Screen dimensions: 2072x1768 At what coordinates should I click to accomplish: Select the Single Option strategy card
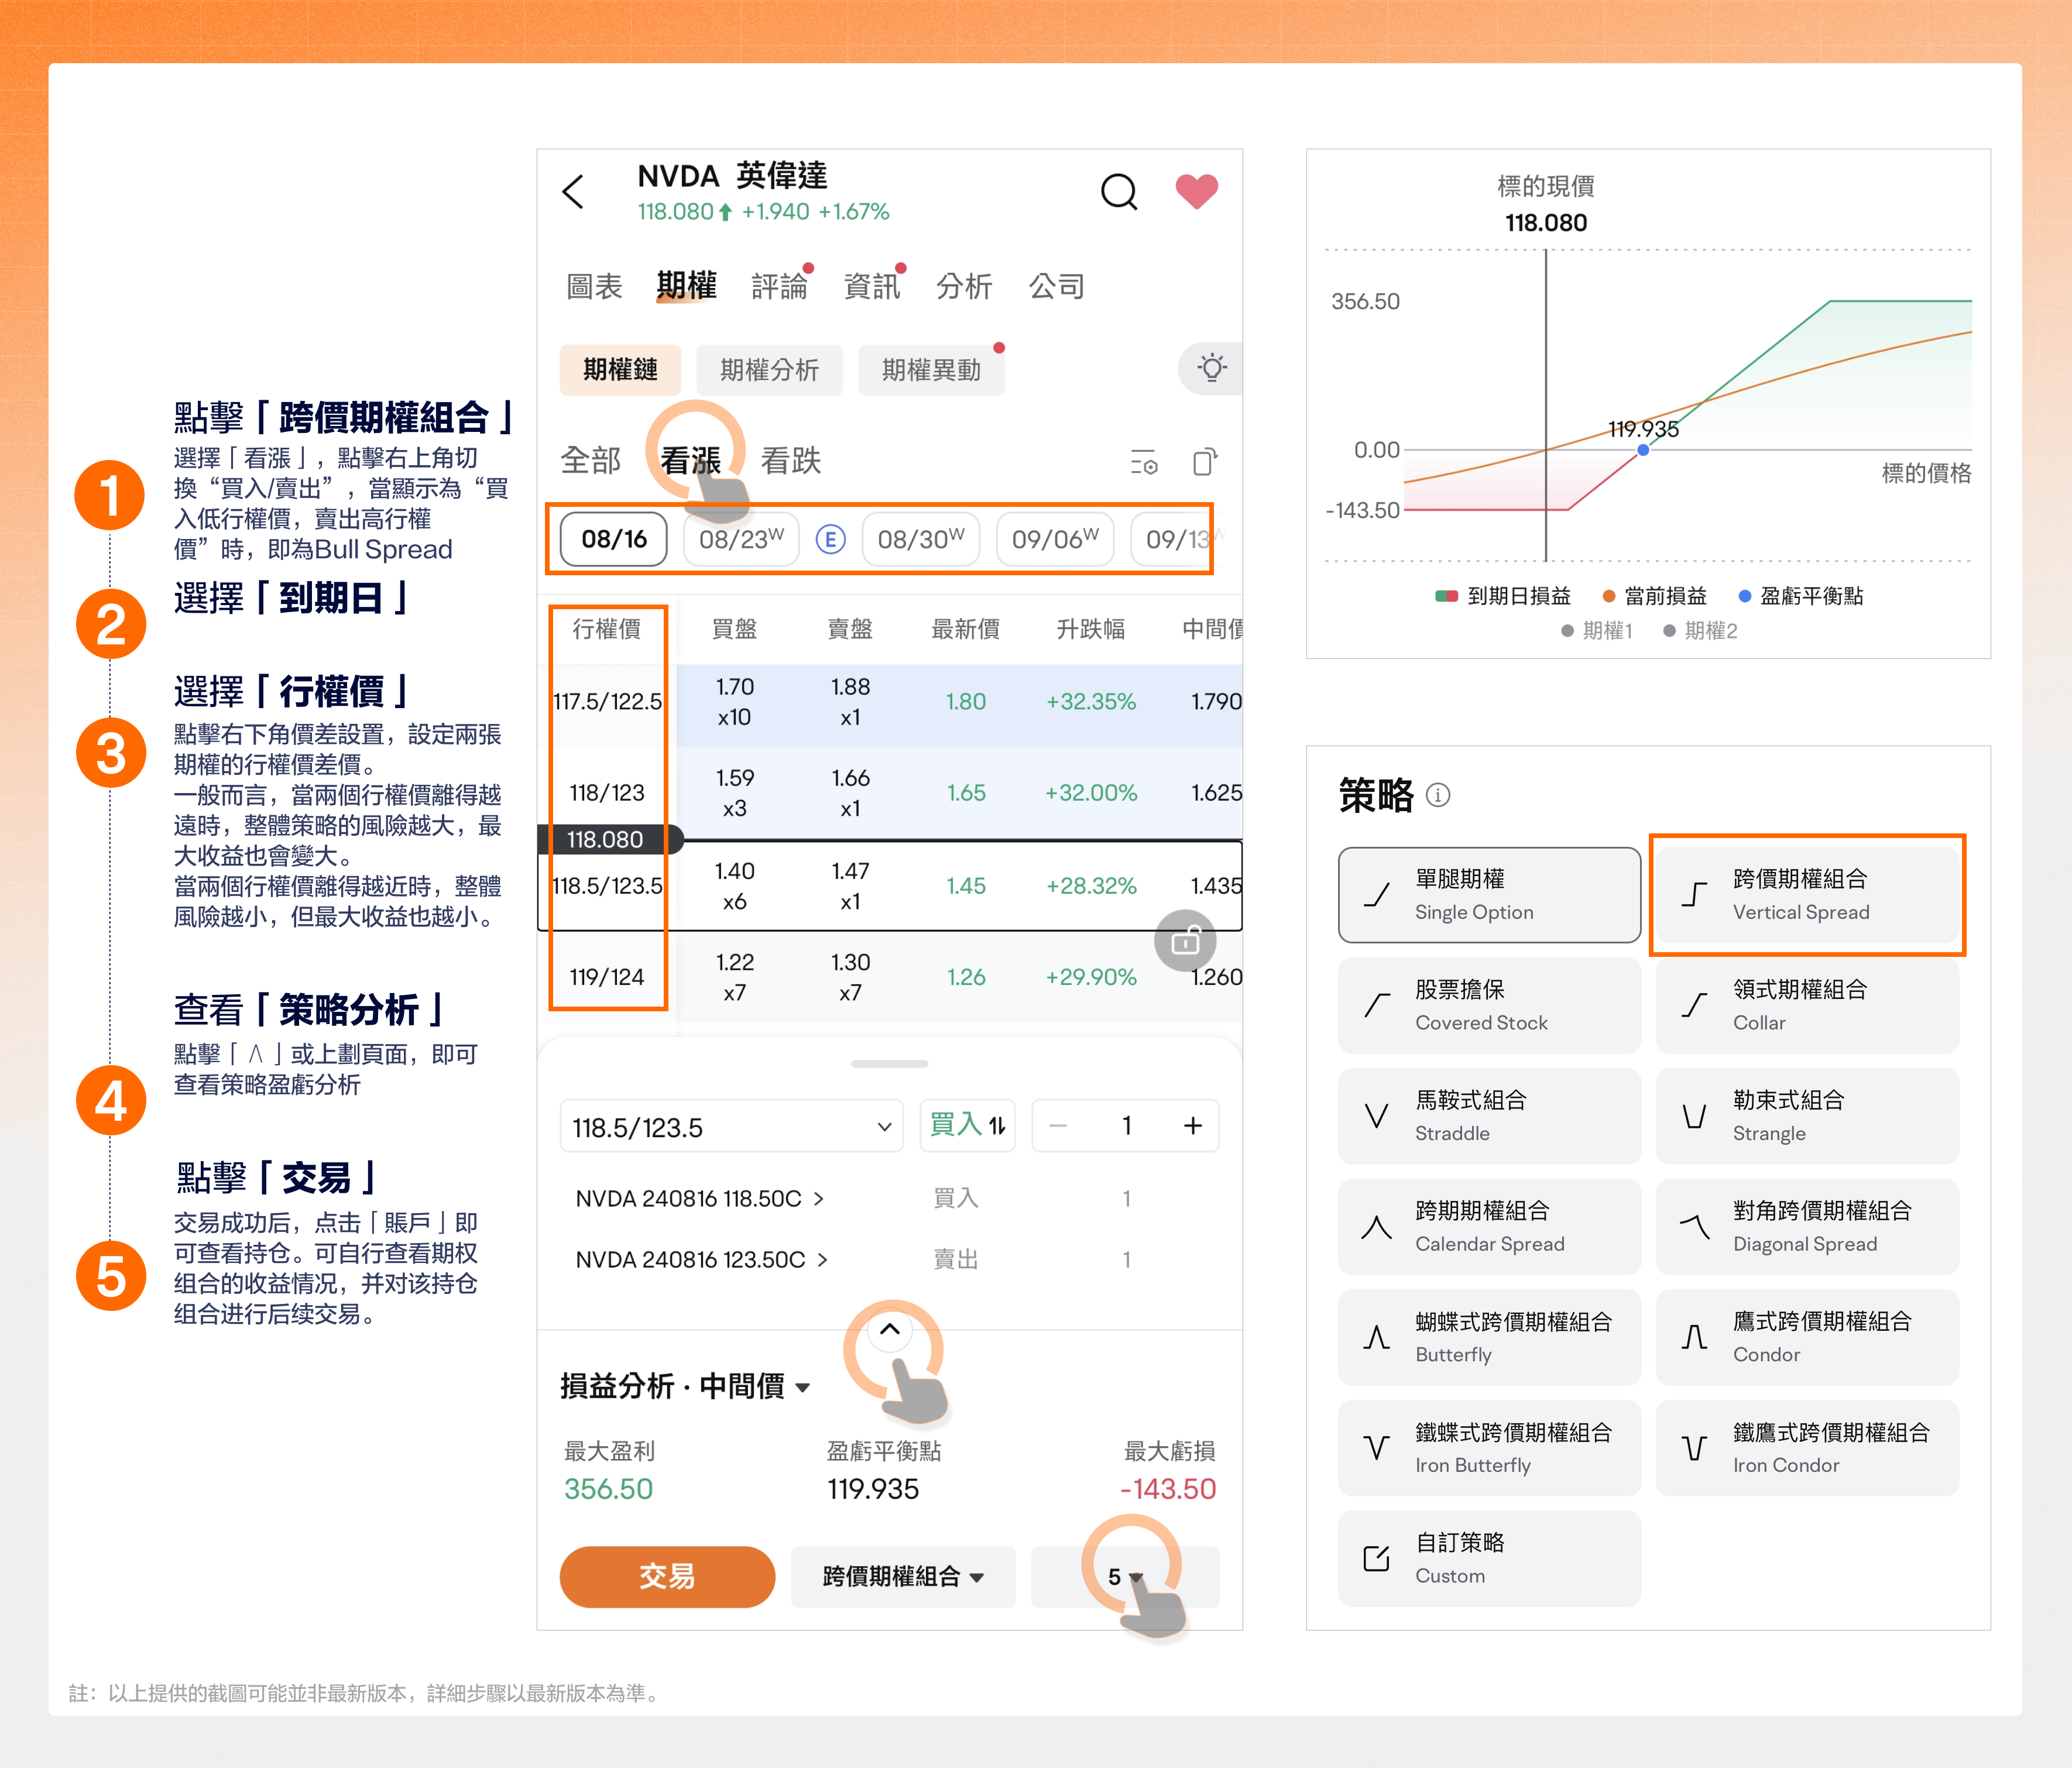(x=1489, y=895)
